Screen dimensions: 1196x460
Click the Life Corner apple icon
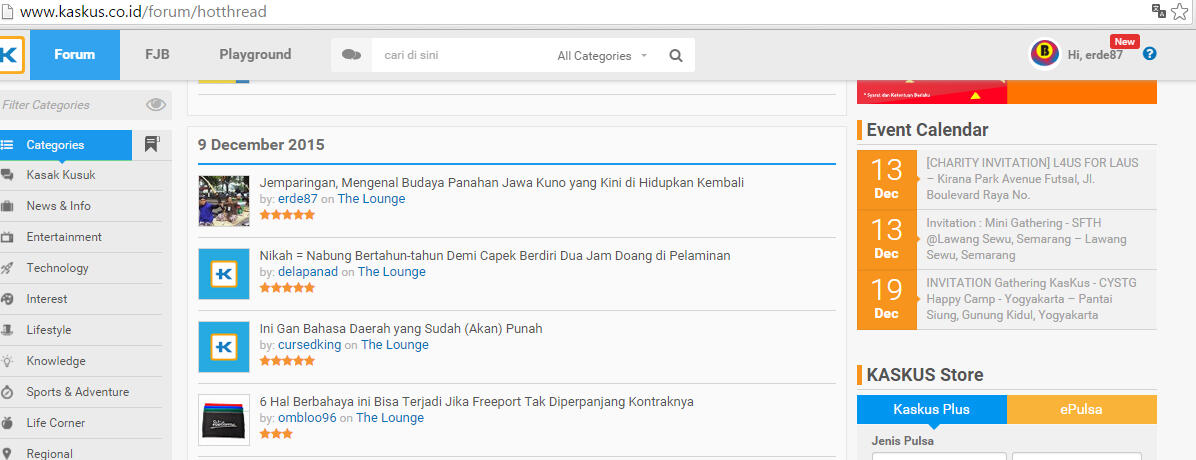click(7, 423)
